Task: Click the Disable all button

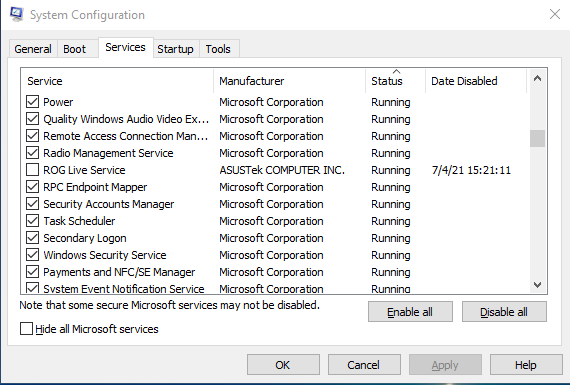Action: [x=504, y=312]
